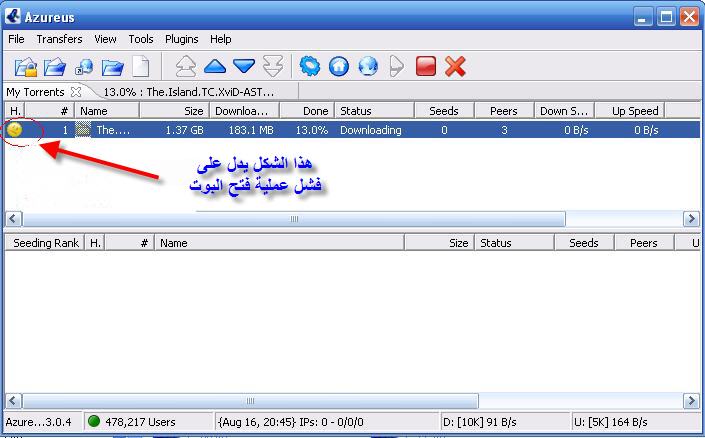Sort upper table by Status column
705x438 pixels.
tap(374, 111)
